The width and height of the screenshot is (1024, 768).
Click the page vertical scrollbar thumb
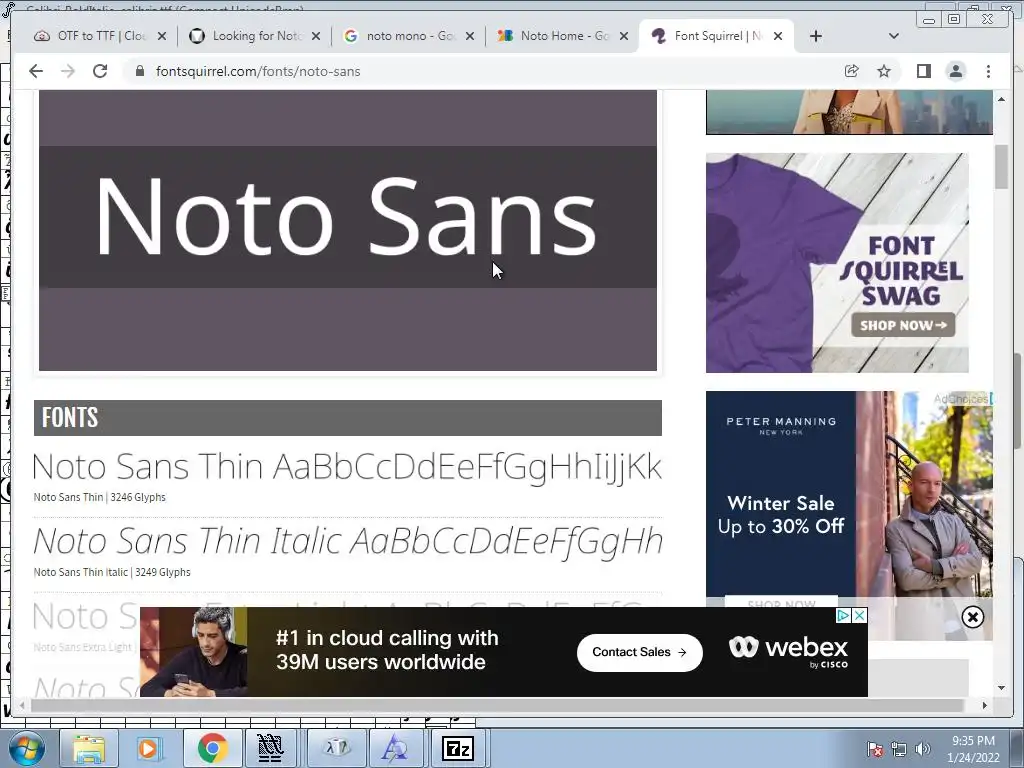click(x=1001, y=167)
